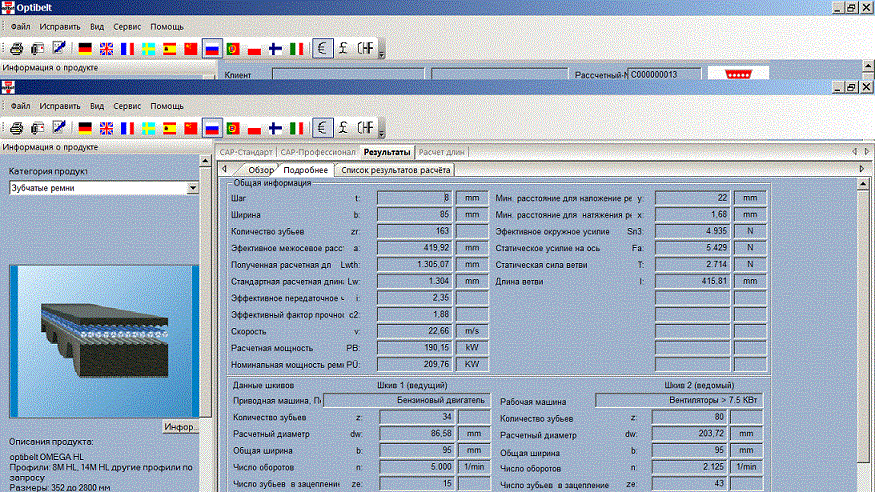Click the right tab-scroll arrow after Расчет длин
This screenshot has height=492, width=875.
pos(867,152)
